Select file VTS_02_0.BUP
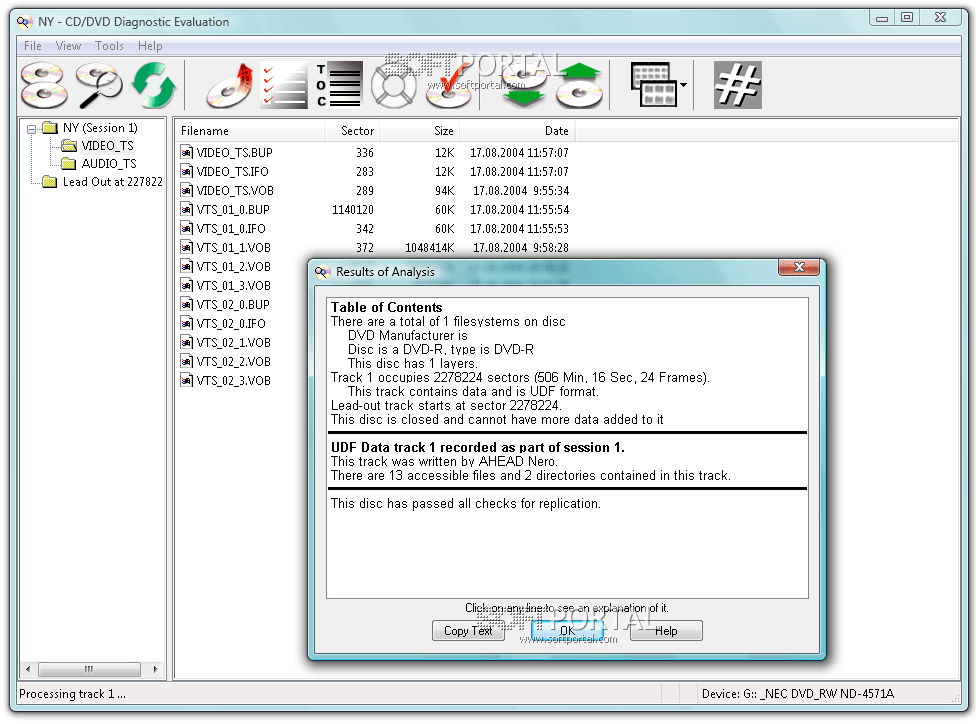 pyautogui.click(x=233, y=304)
